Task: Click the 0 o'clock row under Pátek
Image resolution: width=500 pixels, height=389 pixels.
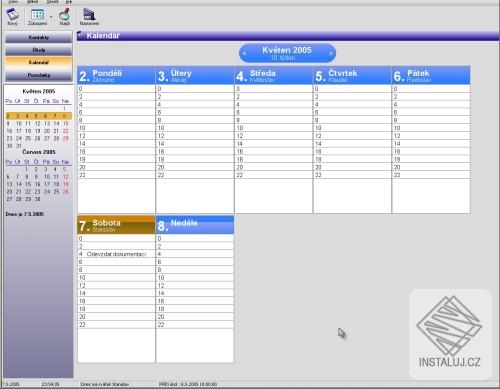Action: coord(431,89)
